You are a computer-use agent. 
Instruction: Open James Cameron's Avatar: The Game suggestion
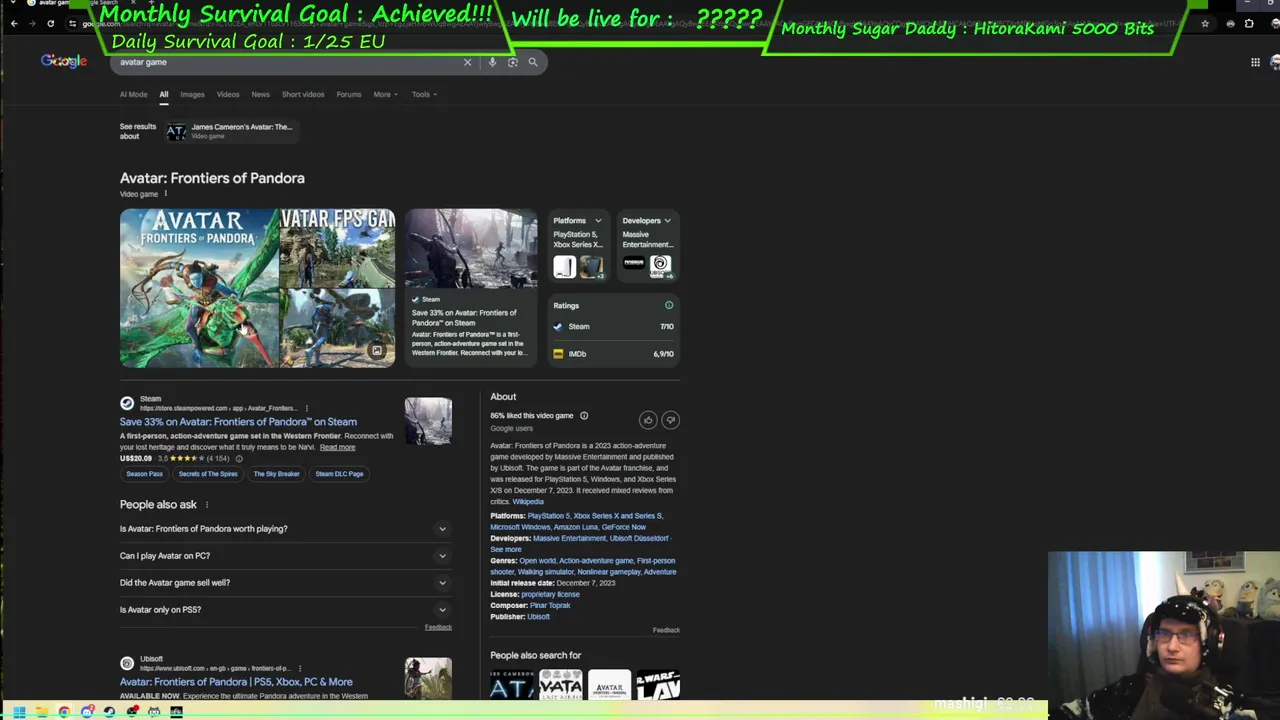[x=230, y=131]
